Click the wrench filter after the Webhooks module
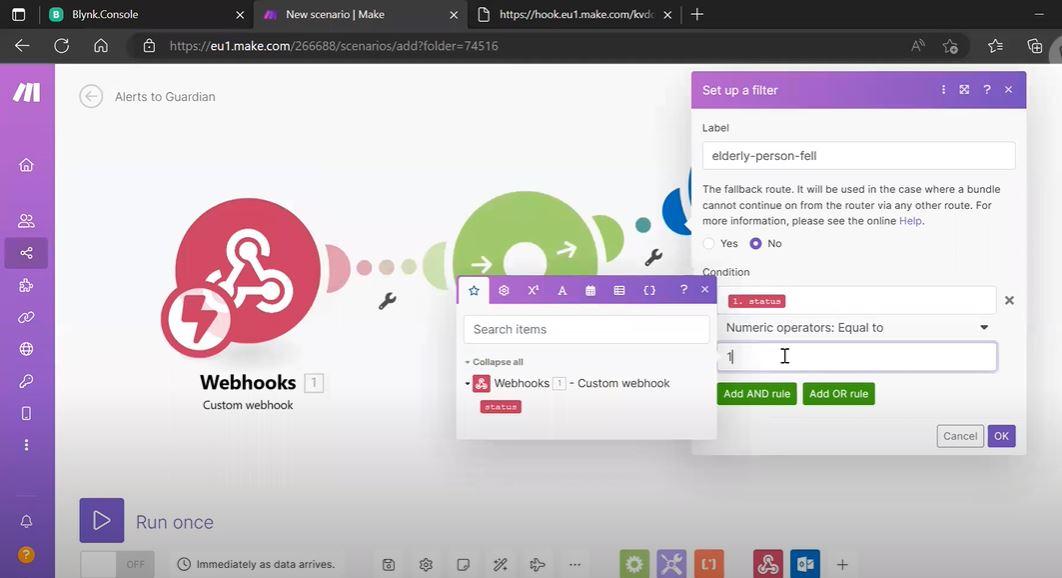The height and width of the screenshot is (578, 1062). [x=387, y=301]
